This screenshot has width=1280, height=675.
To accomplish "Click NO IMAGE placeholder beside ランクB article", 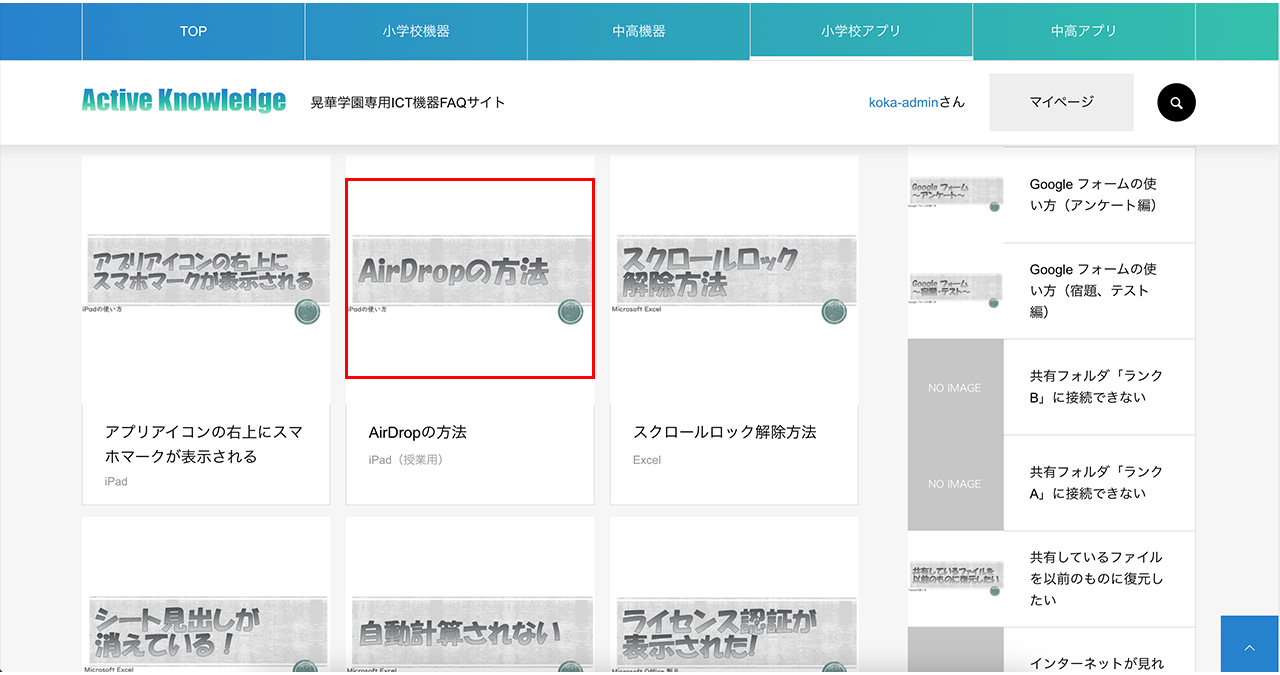I will click(x=955, y=387).
